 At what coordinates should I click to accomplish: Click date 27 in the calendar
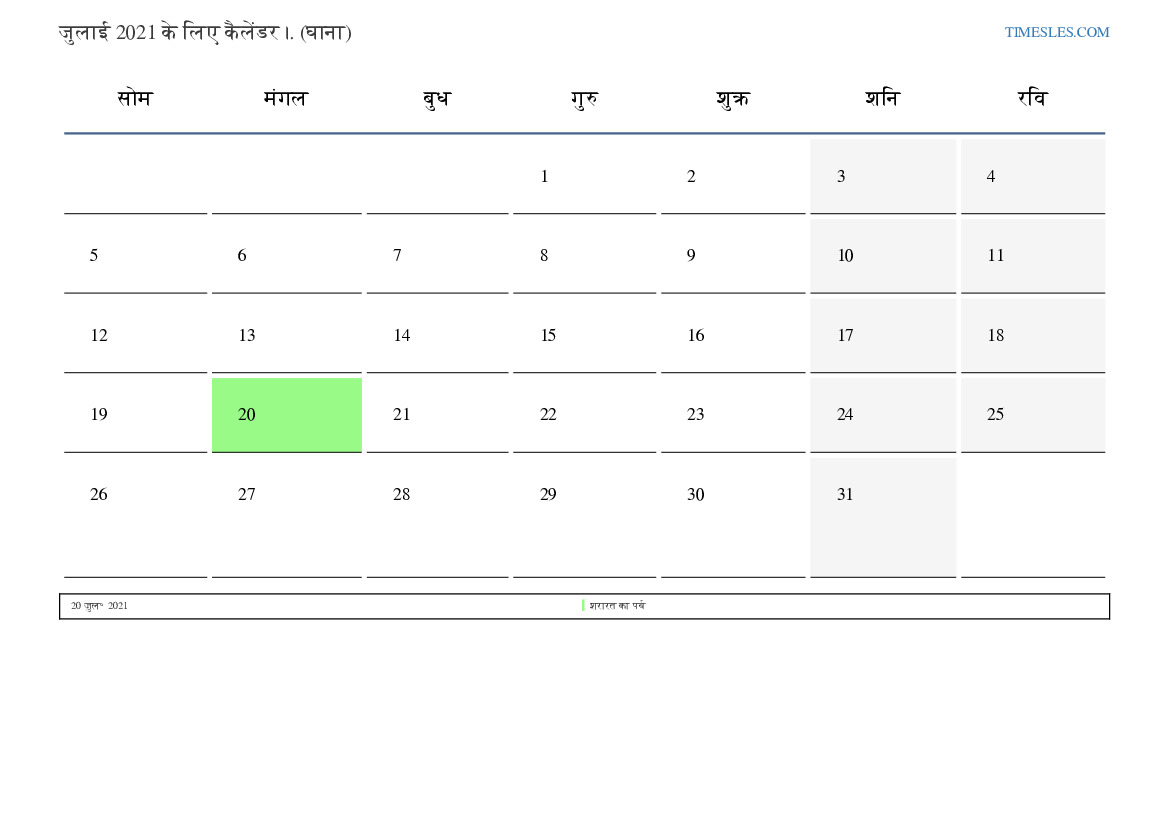[x=287, y=518]
